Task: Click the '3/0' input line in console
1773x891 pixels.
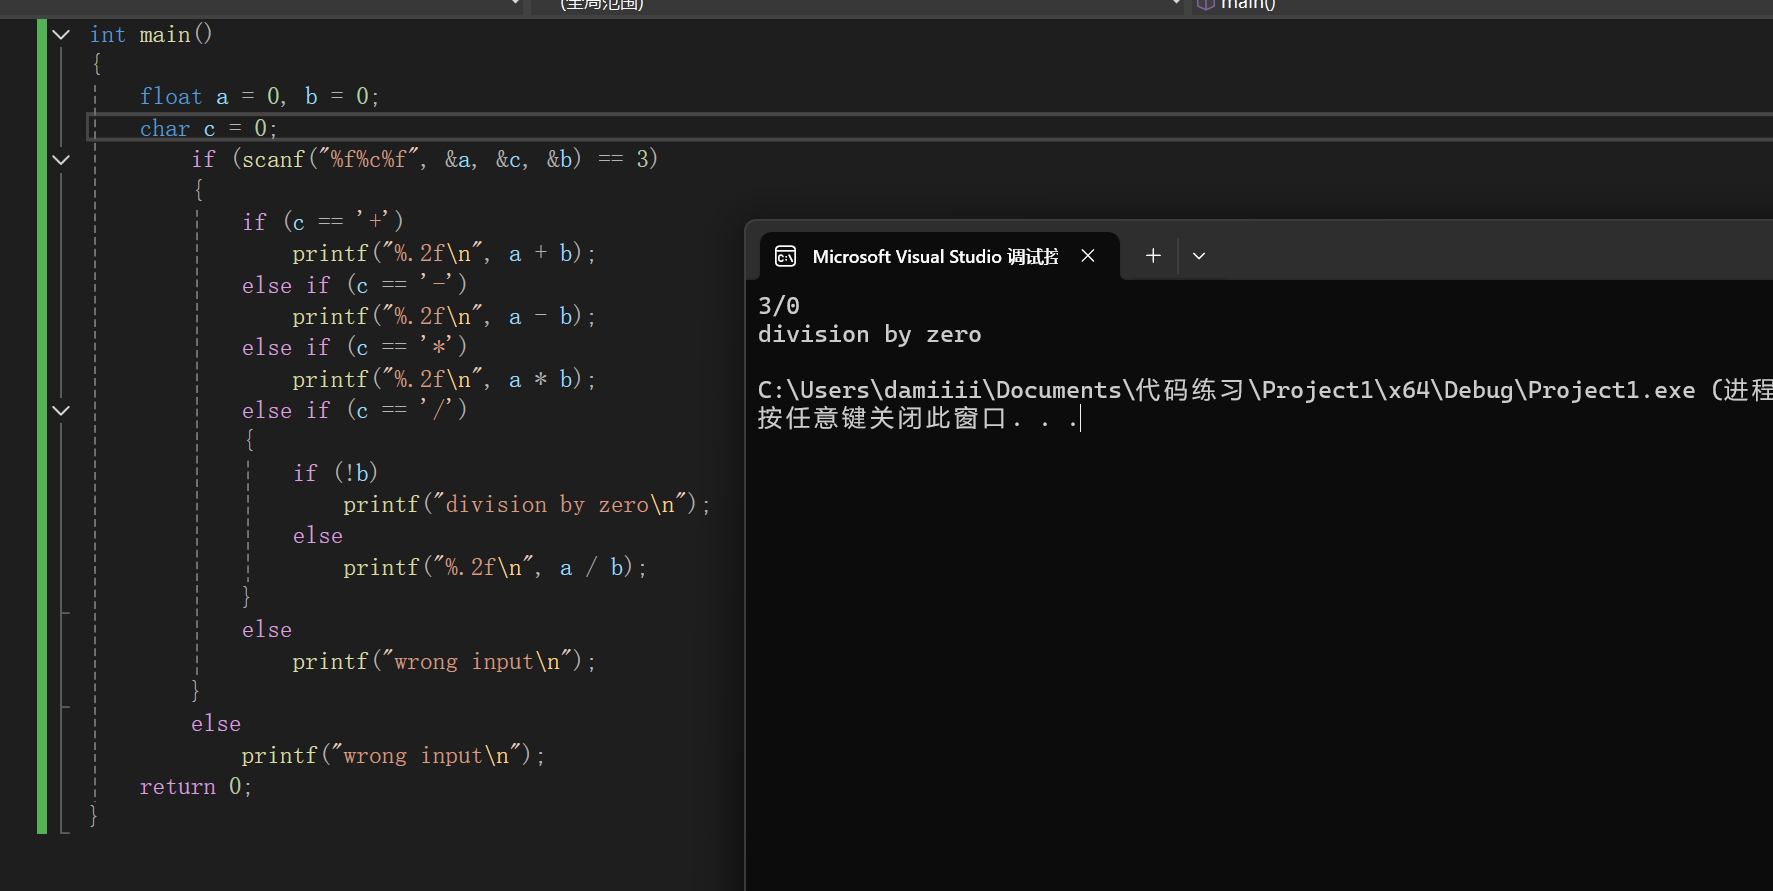Action: coord(779,305)
